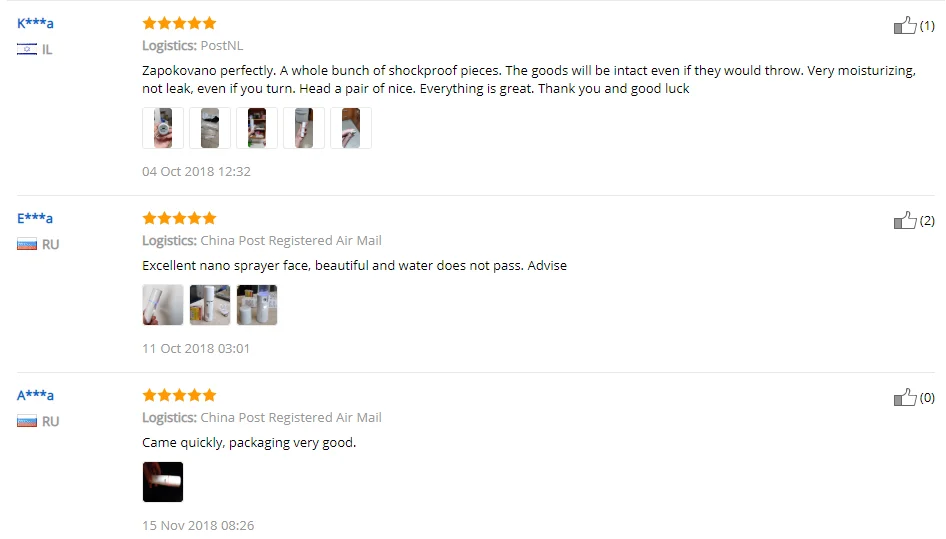Click the Israel flag icon beside IL
946x539 pixels.
(27, 49)
